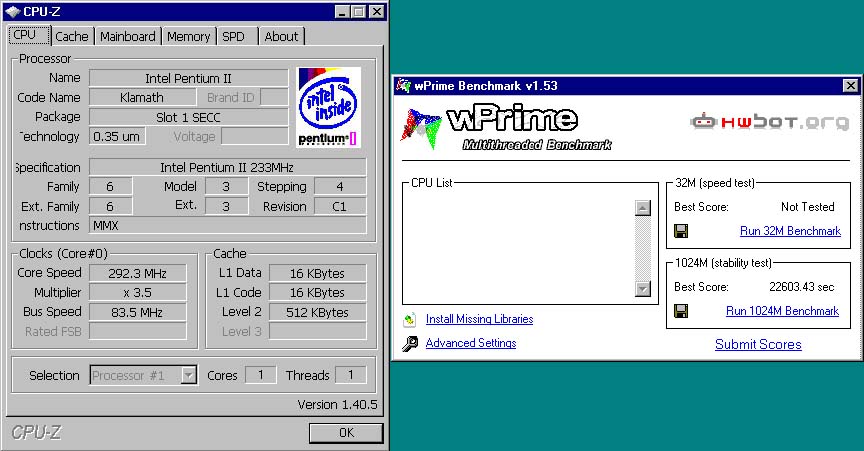Run the 32M Benchmark
The width and height of the screenshot is (864, 451).
790,231
